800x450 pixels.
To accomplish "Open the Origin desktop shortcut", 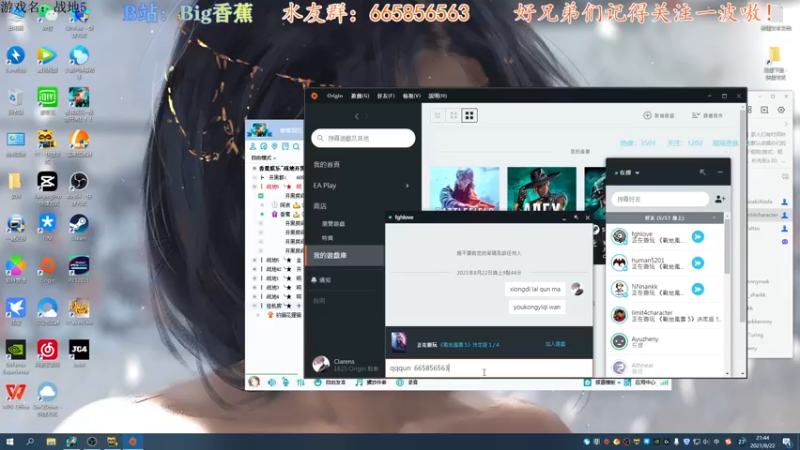I will pos(47,269).
